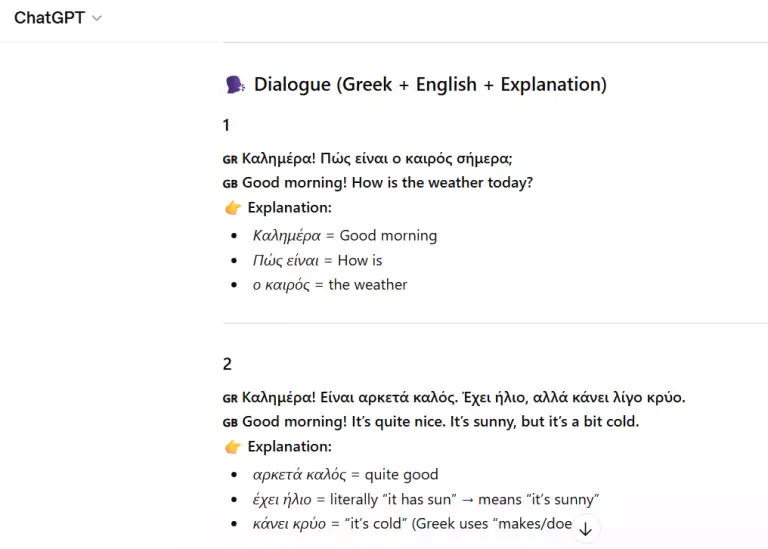The height and width of the screenshot is (549, 768).
Task: Click the GB flag before It's quite nice
Action: point(230,423)
